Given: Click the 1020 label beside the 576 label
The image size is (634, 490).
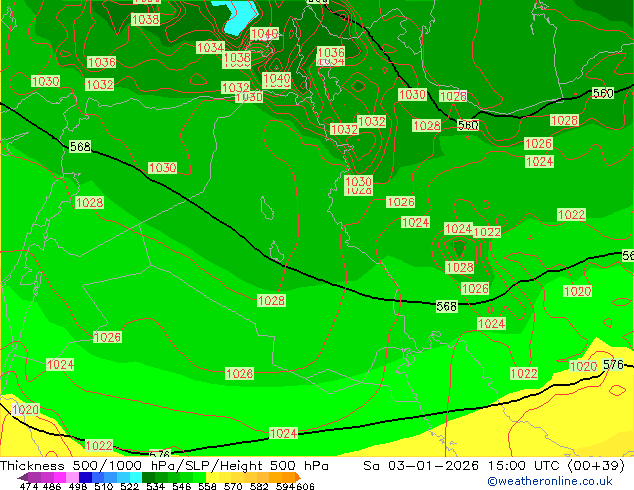Looking at the screenshot, I should 583,366.
